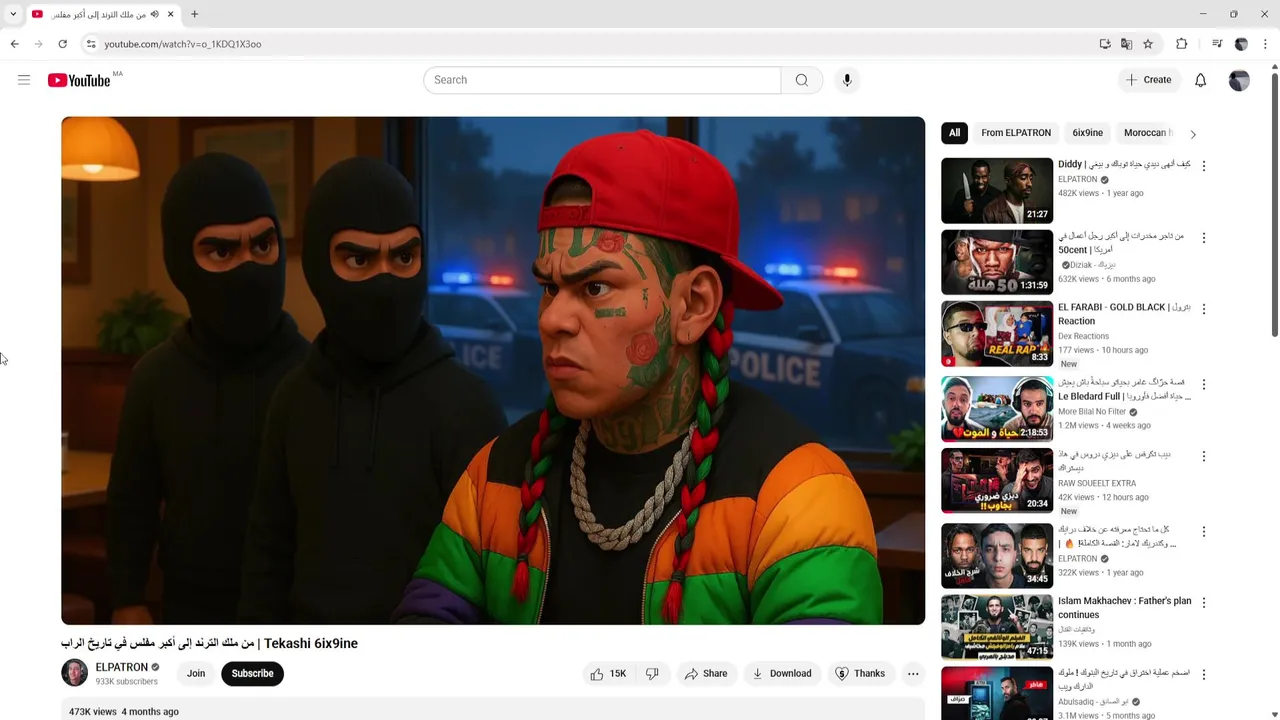Viewport: 1280px width, 720px height.
Task: Open the 34:45 video thumbnail
Action: [997, 555]
